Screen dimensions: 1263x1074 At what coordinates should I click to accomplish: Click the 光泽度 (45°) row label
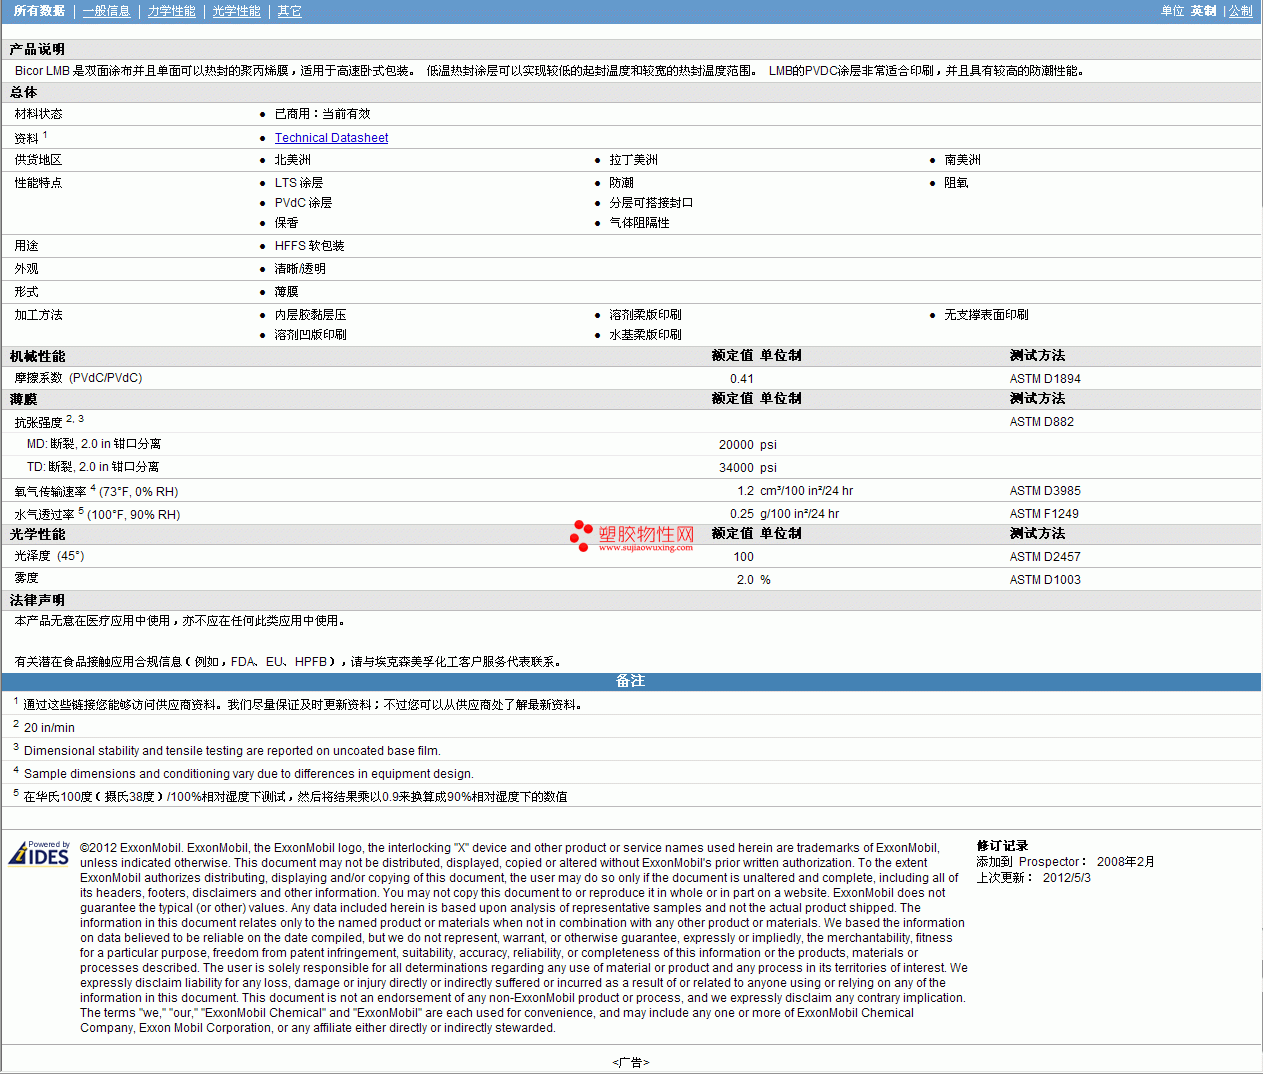(49, 556)
